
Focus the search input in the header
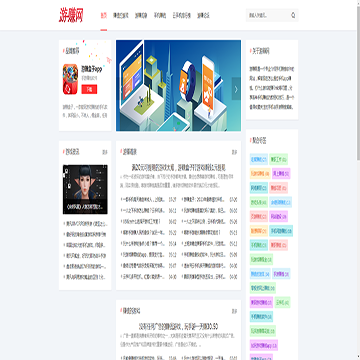[268, 15]
